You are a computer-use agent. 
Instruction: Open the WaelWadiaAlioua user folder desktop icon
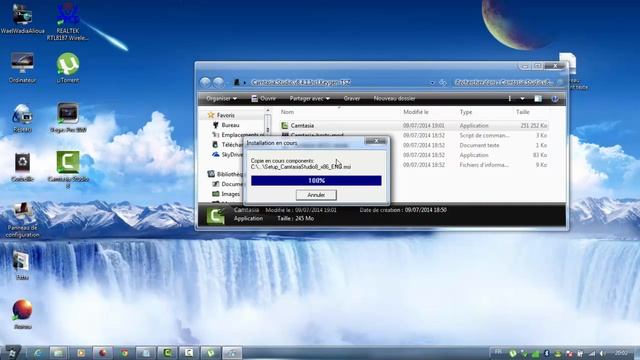[x=22, y=18]
